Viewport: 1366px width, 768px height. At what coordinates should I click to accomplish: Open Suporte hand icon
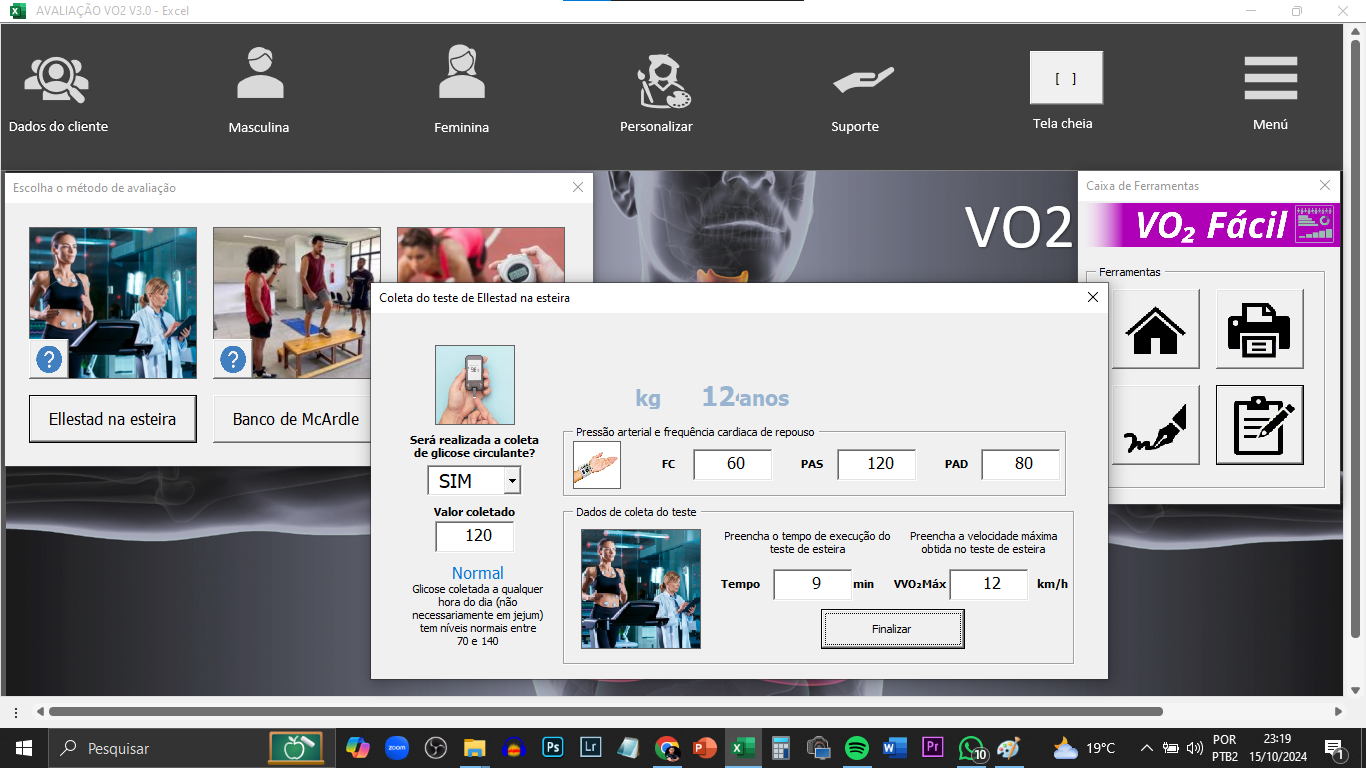(862, 79)
